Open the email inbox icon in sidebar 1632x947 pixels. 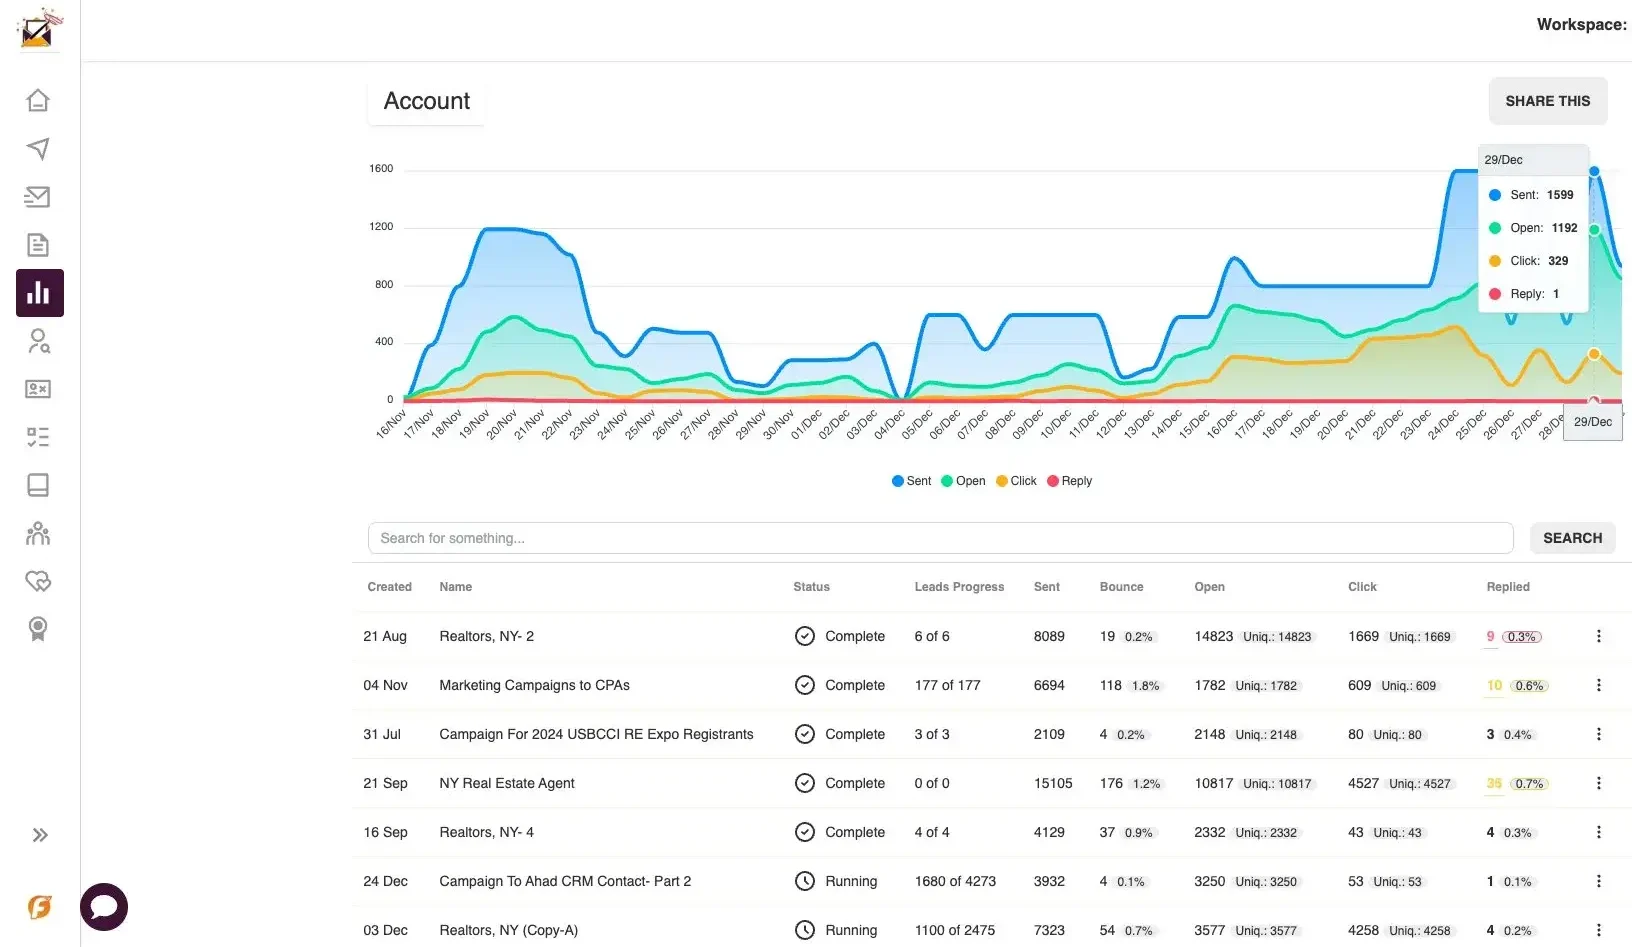tap(38, 197)
